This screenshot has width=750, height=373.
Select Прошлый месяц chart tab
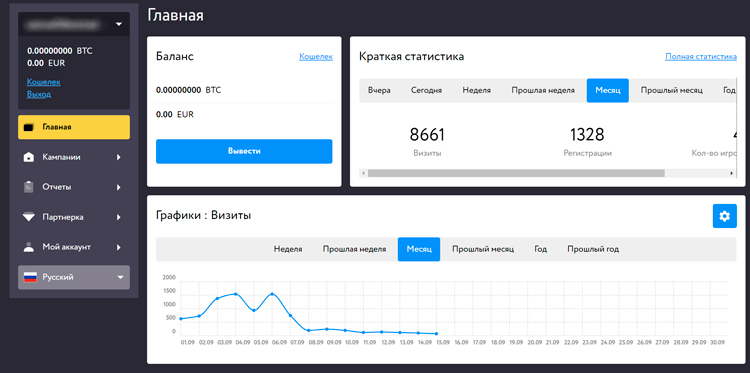(483, 249)
